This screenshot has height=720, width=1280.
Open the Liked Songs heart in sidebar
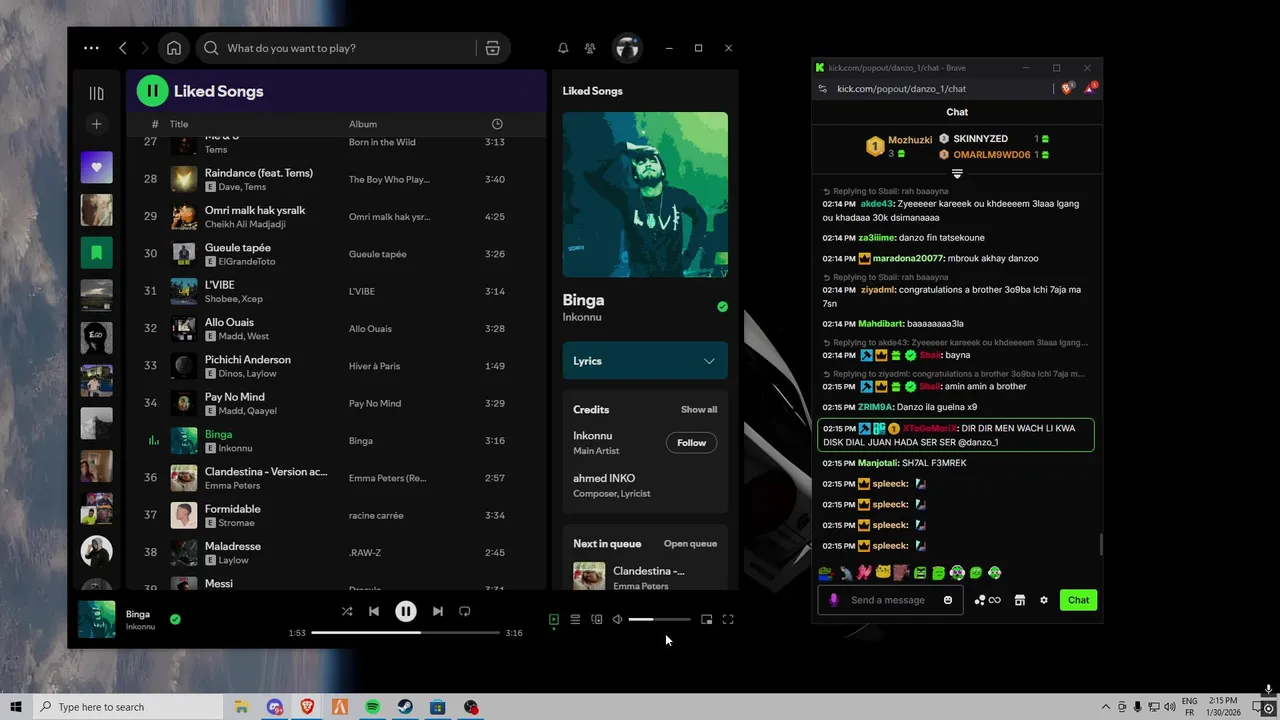click(96, 168)
